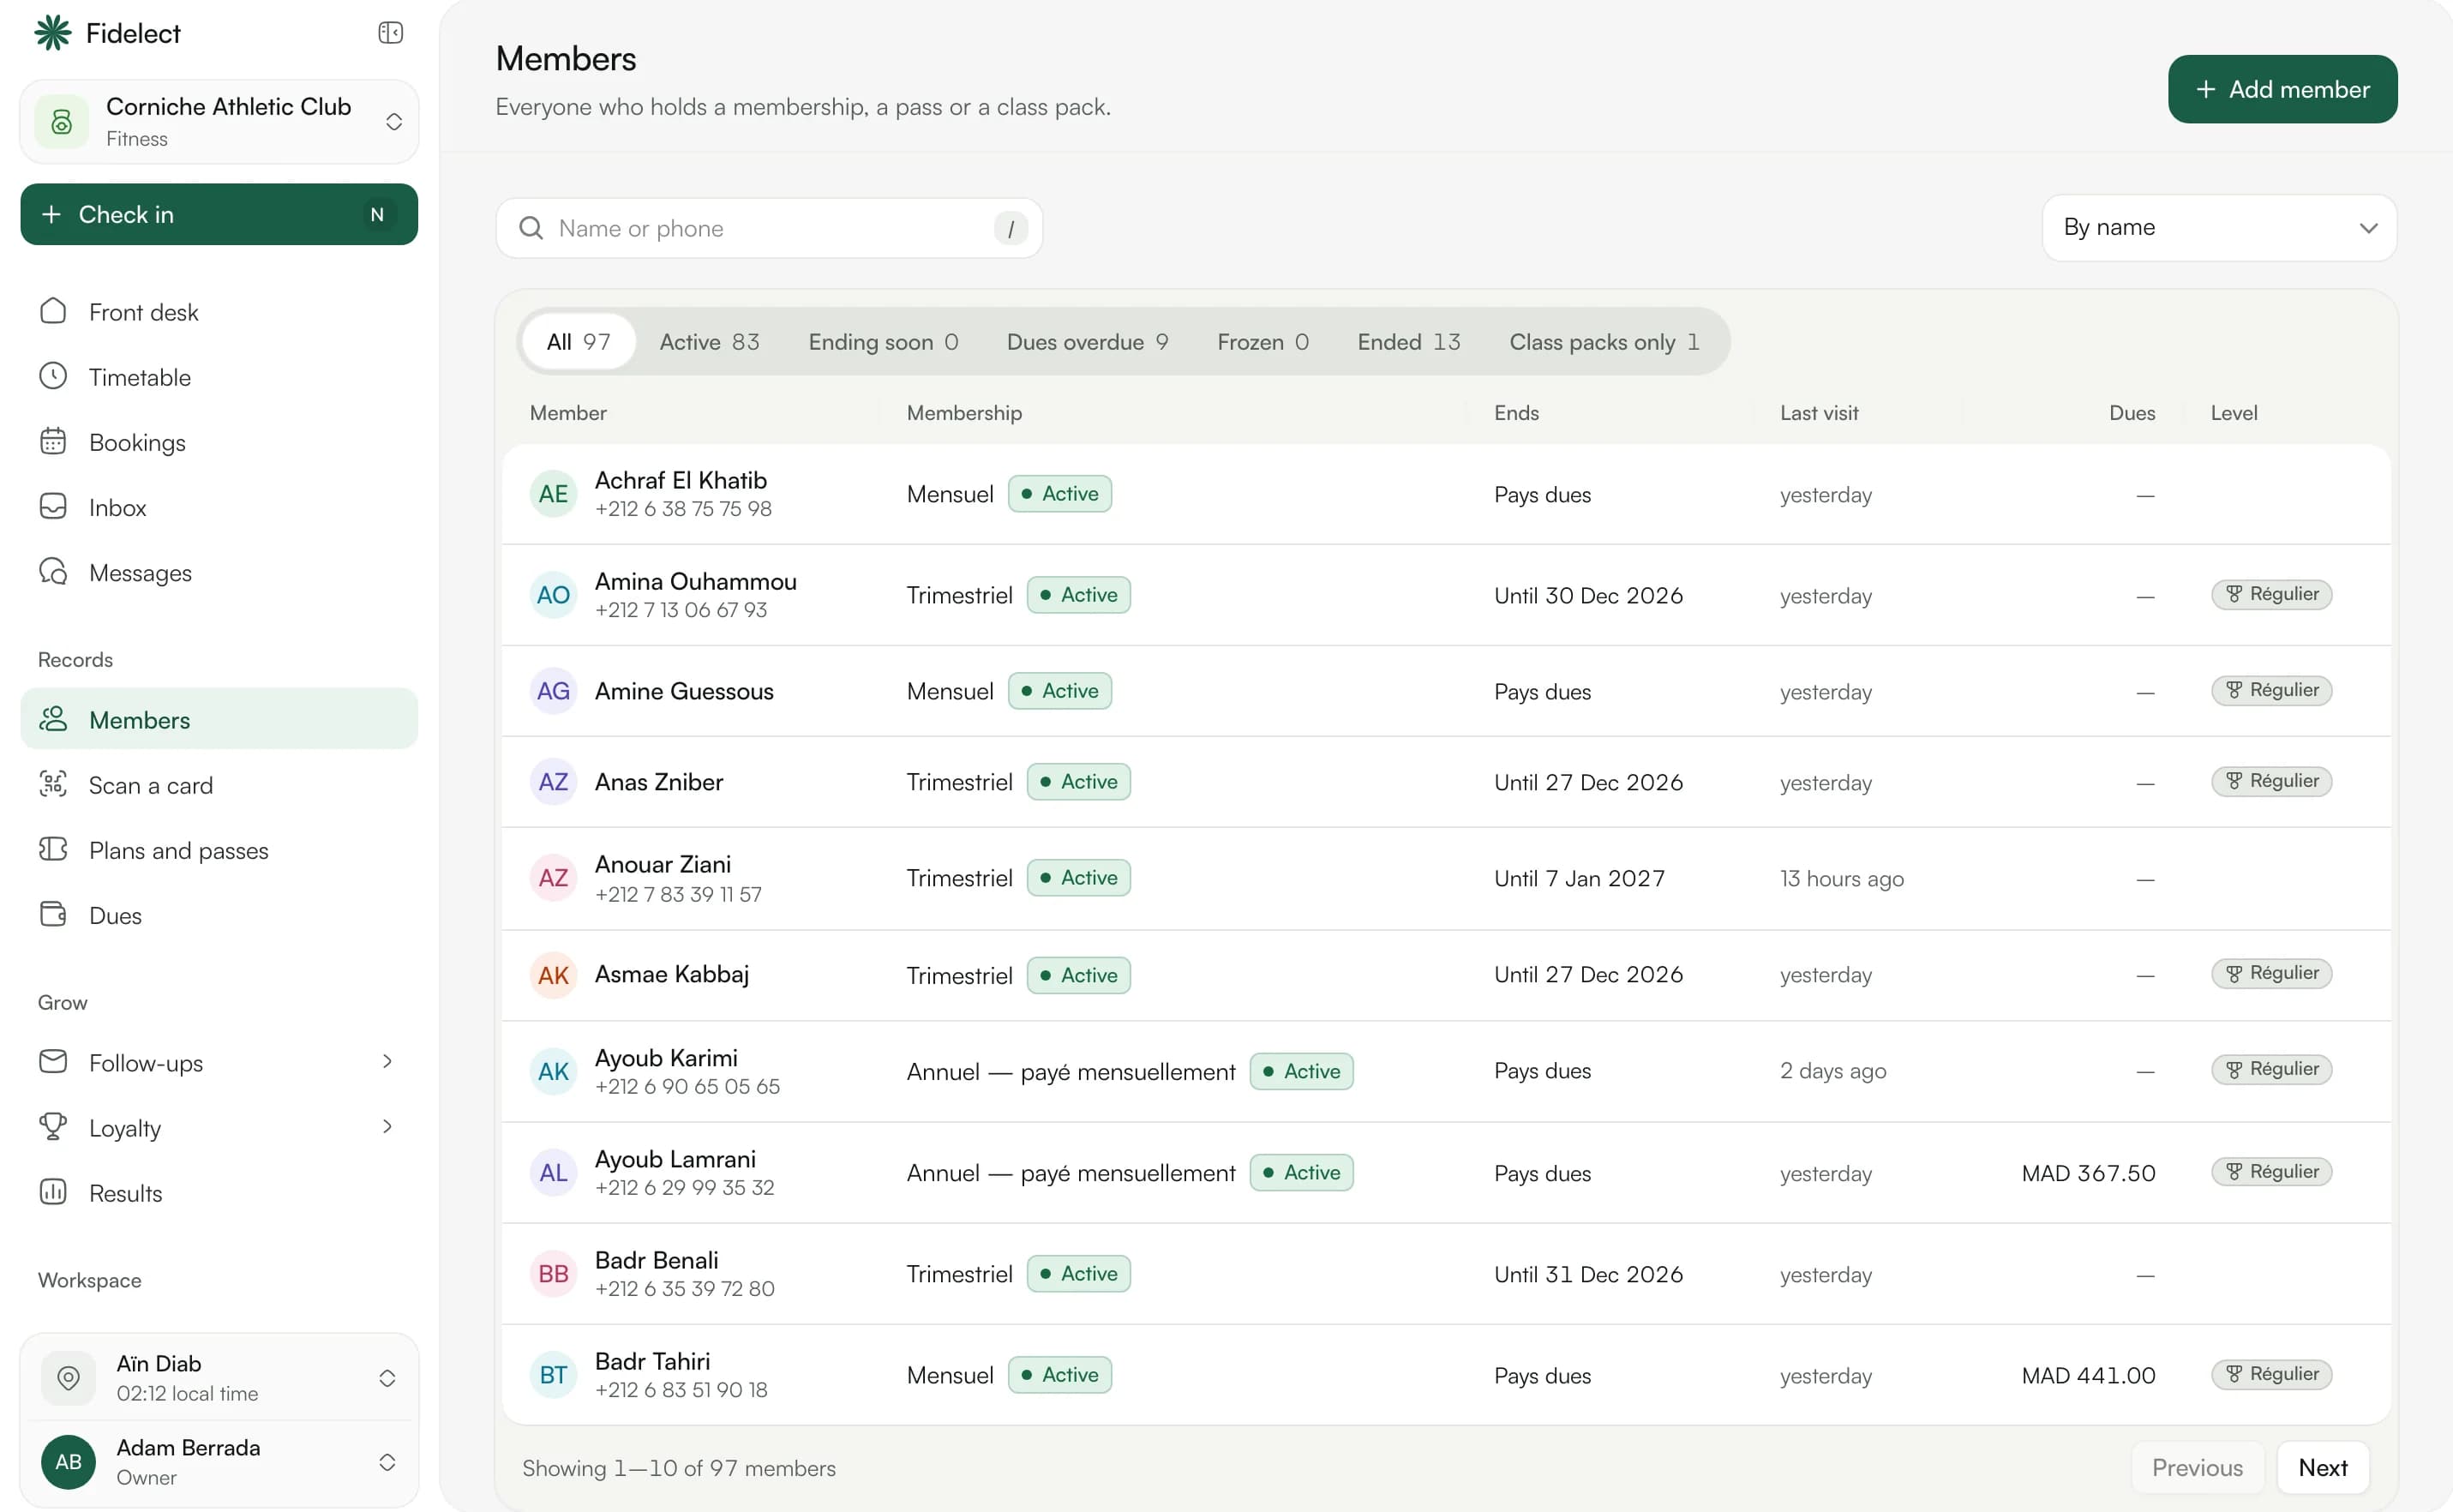This screenshot has height=1512, width=2453.
Task: Click the Previous page button
Action: point(2197,1467)
